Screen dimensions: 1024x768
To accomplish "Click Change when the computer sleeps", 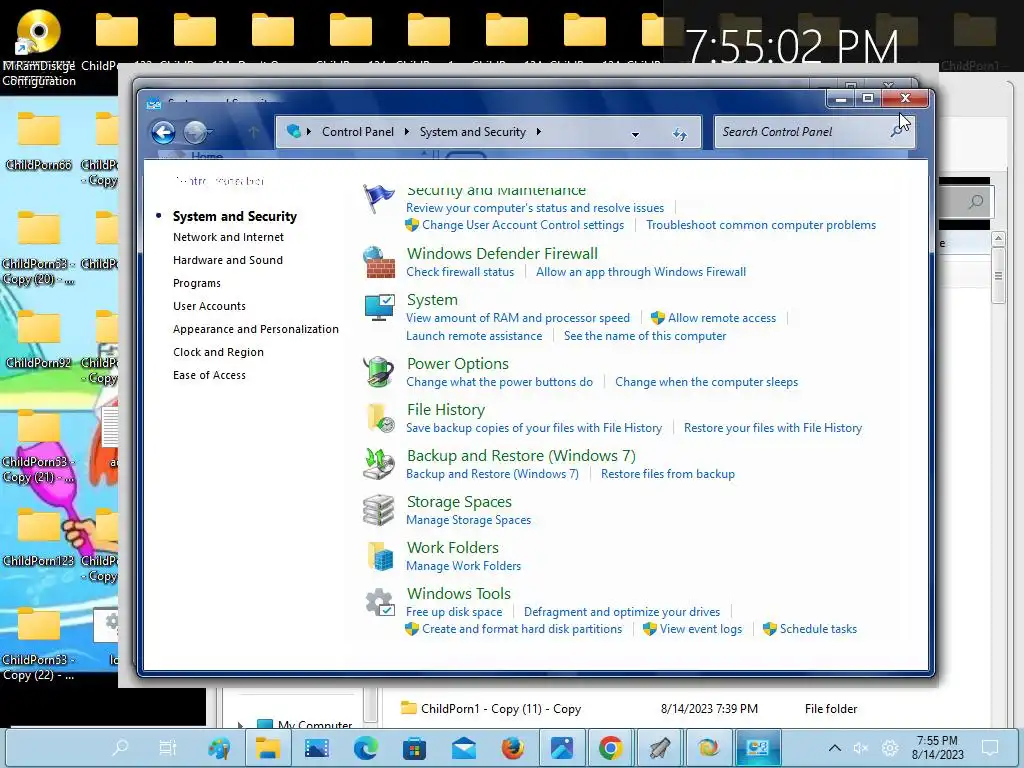I will [x=706, y=382].
